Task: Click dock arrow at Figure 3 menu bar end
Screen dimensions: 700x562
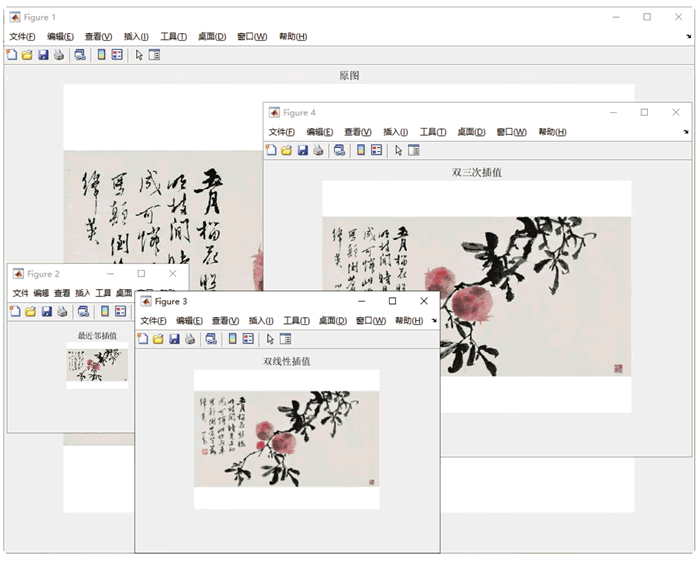Action: coord(433,321)
